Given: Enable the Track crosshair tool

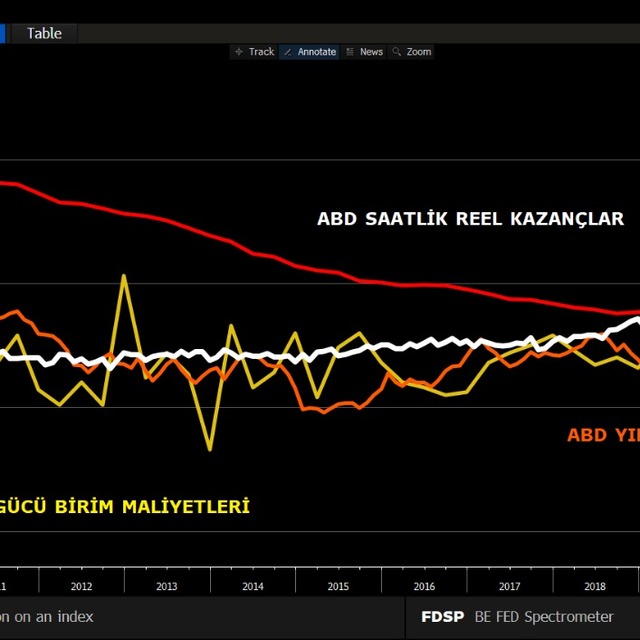Looking at the screenshot, I should tap(254, 52).
